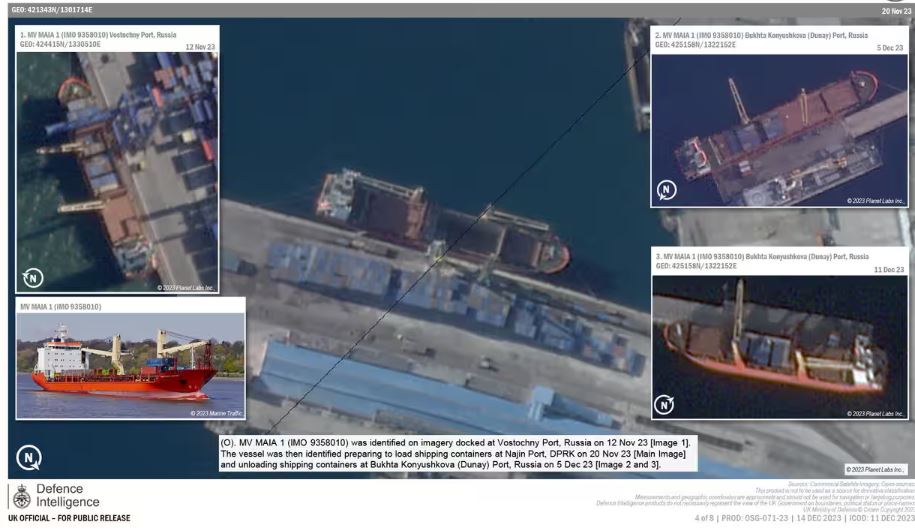This screenshot has height=532, width=915.
Task: Click the 20 Nov 23 date label
Action: pyautogui.click(x=895, y=10)
